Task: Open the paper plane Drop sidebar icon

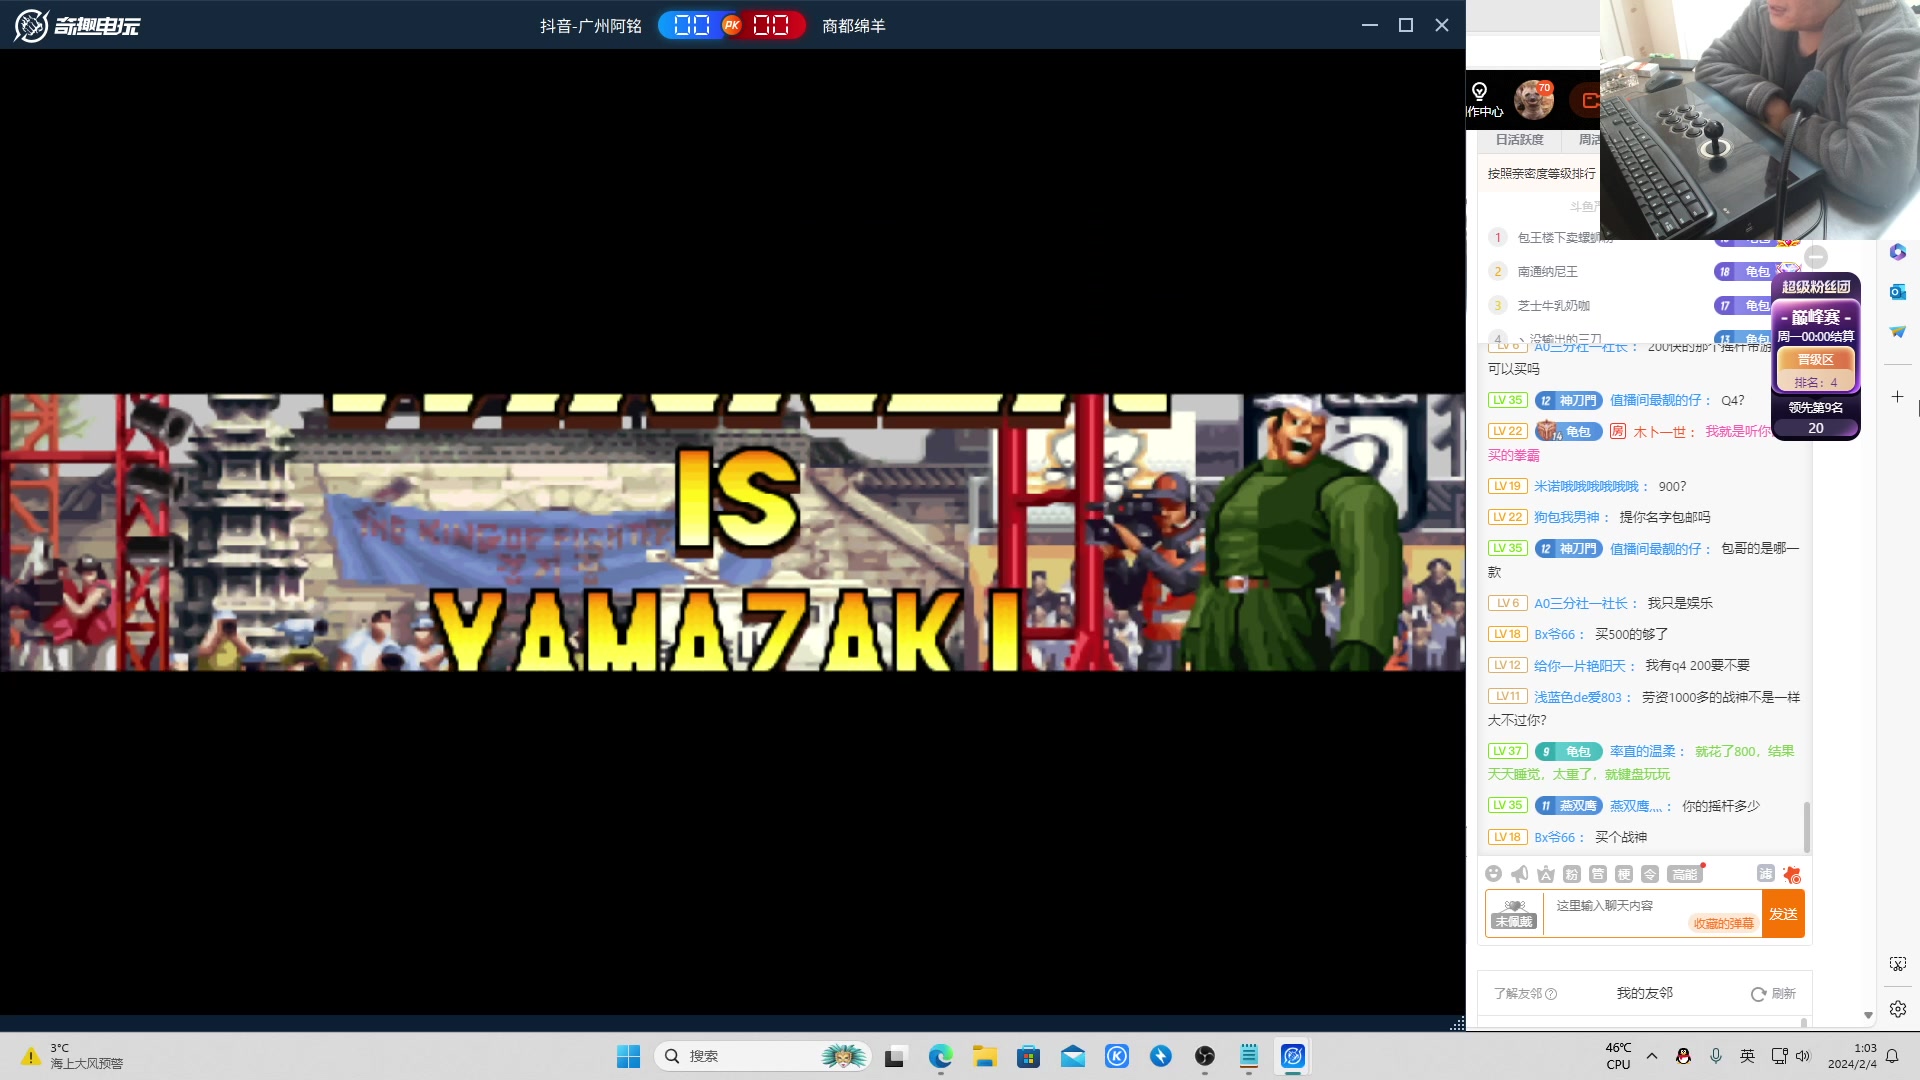Action: click(x=1898, y=331)
